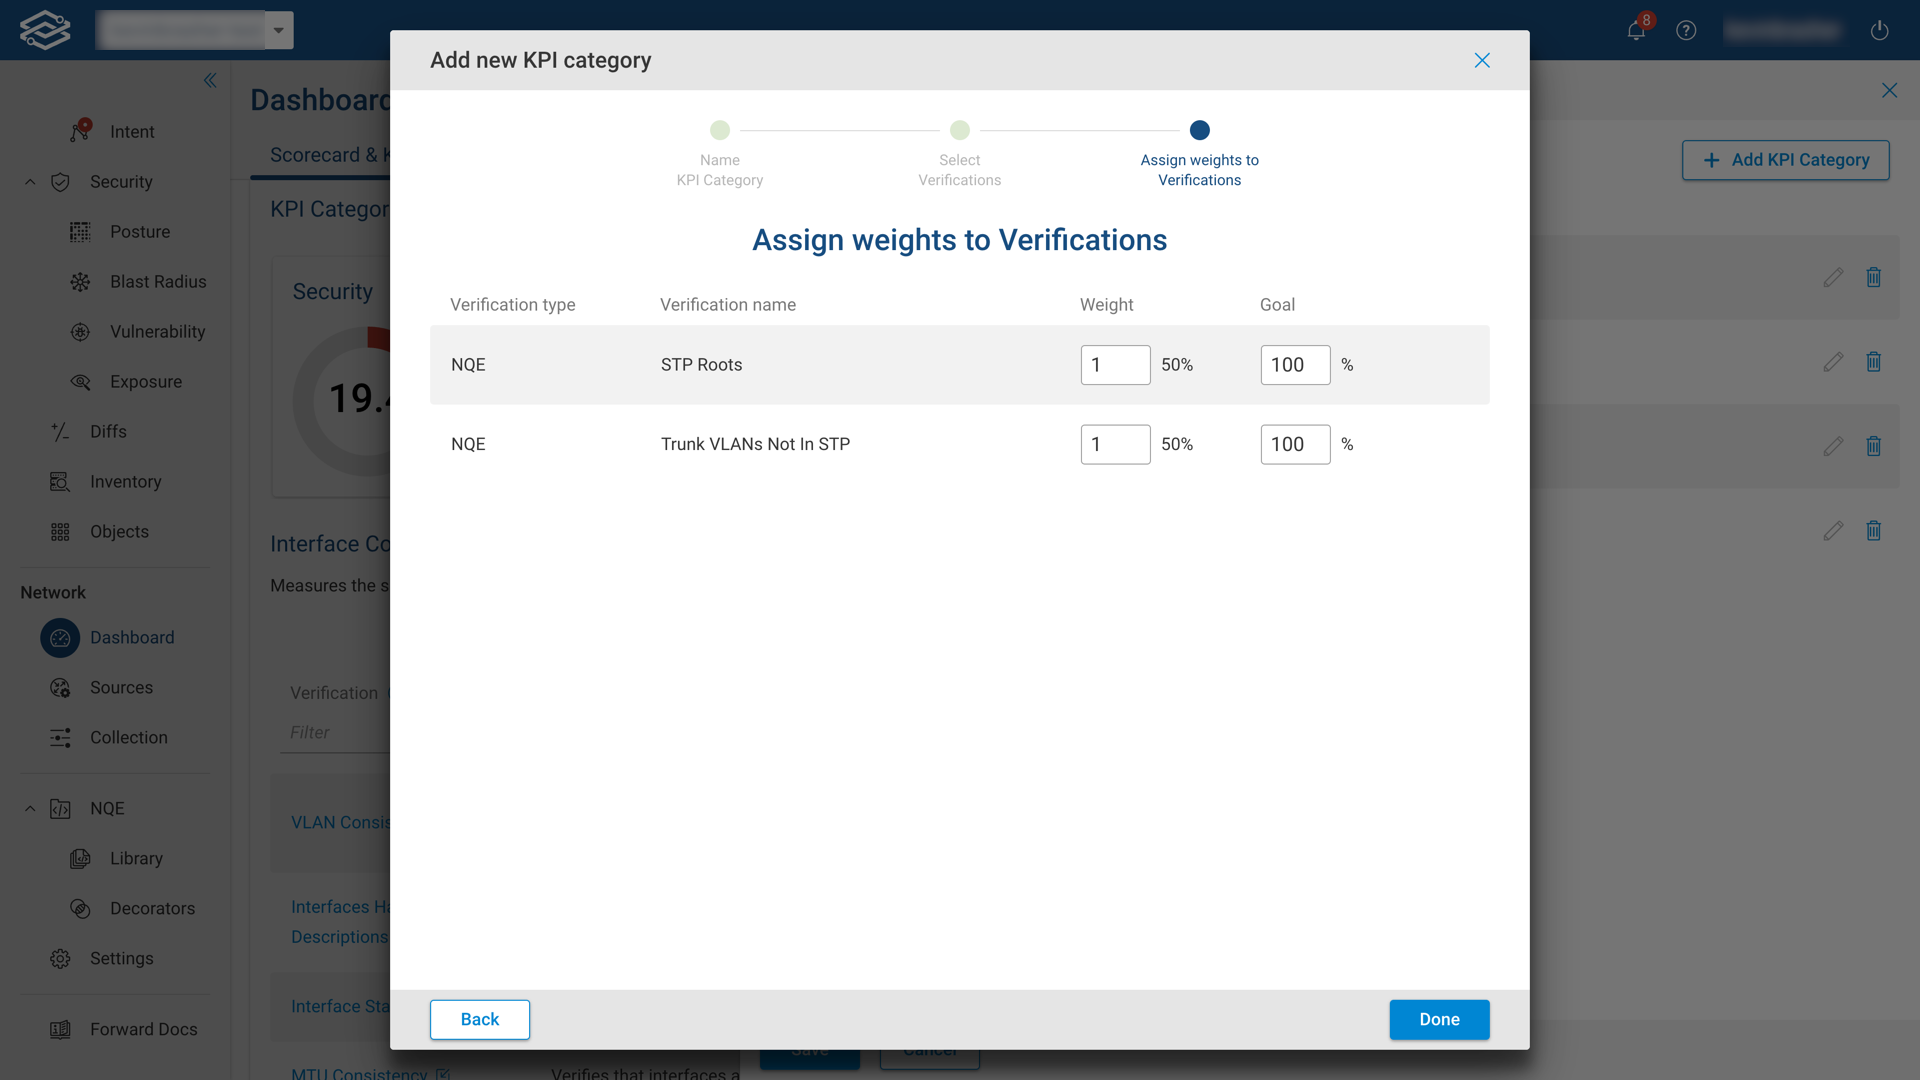The width and height of the screenshot is (1920, 1080).
Task: Open Inventory from the sidebar icon
Action: tap(60, 481)
